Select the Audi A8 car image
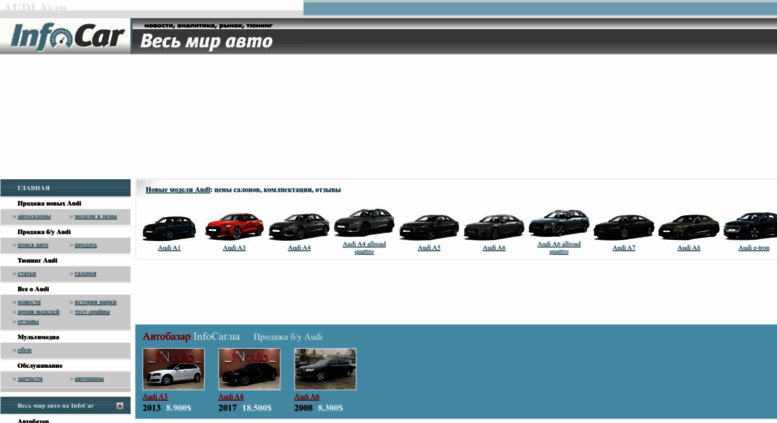 [x=689, y=227]
